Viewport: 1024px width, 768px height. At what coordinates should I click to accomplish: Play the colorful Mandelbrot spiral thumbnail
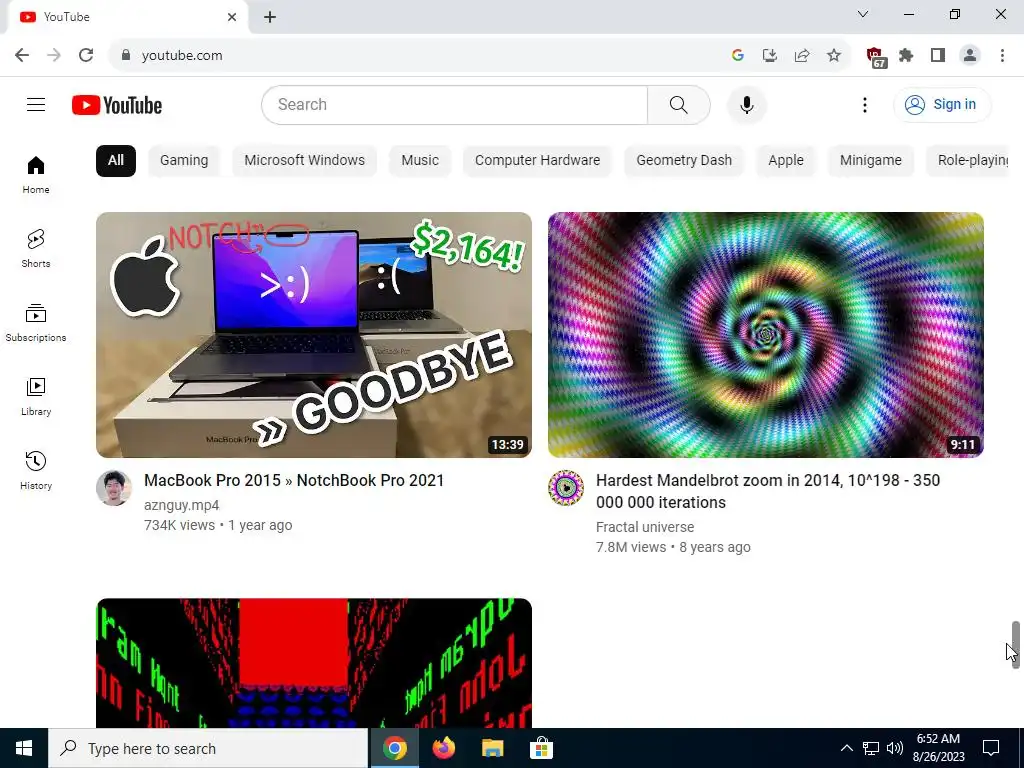[765, 335]
